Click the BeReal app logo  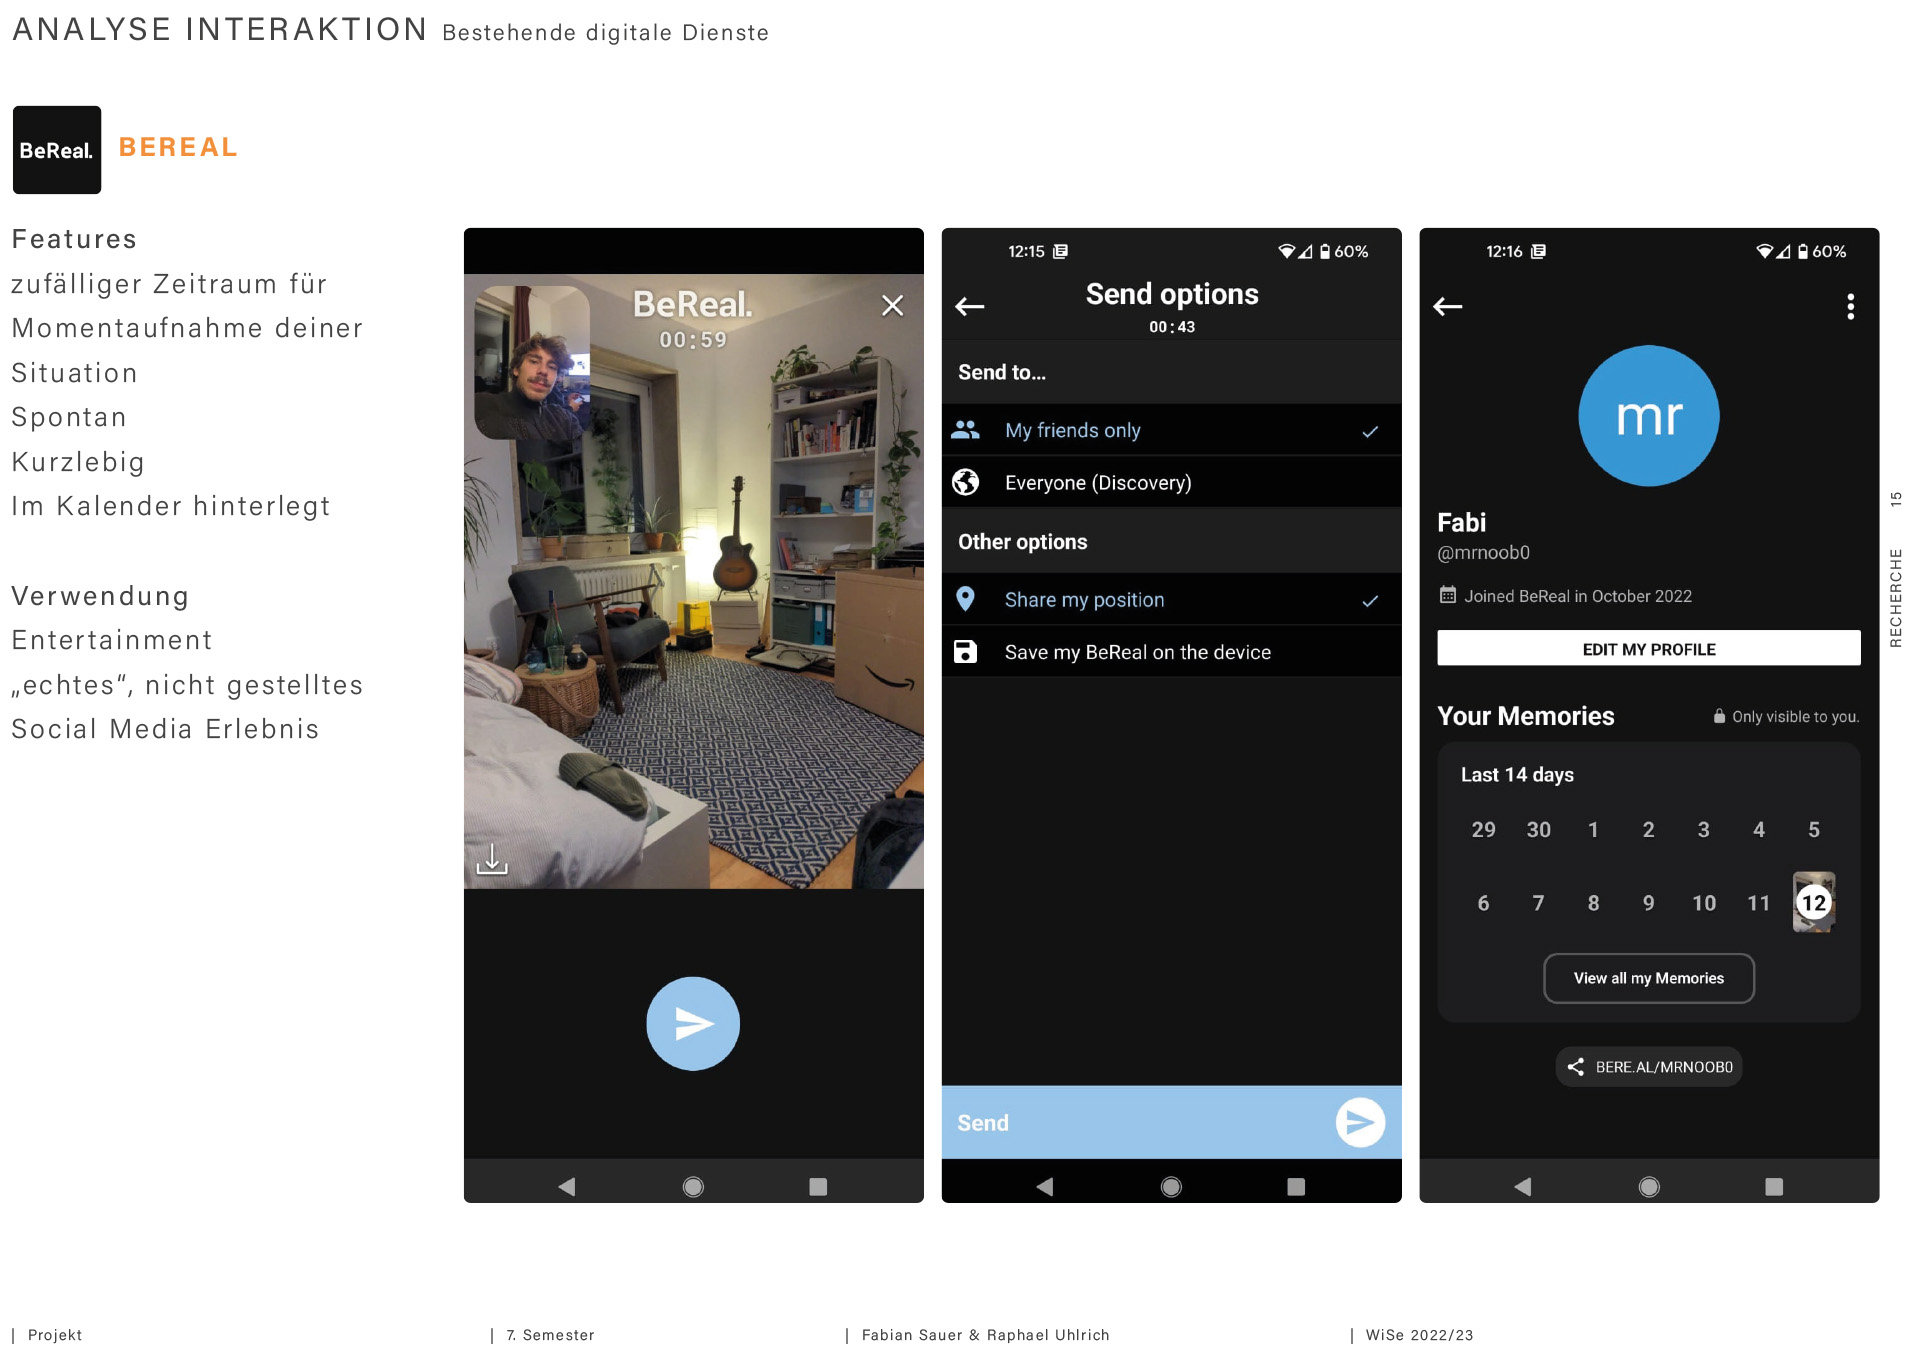click(x=57, y=150)
